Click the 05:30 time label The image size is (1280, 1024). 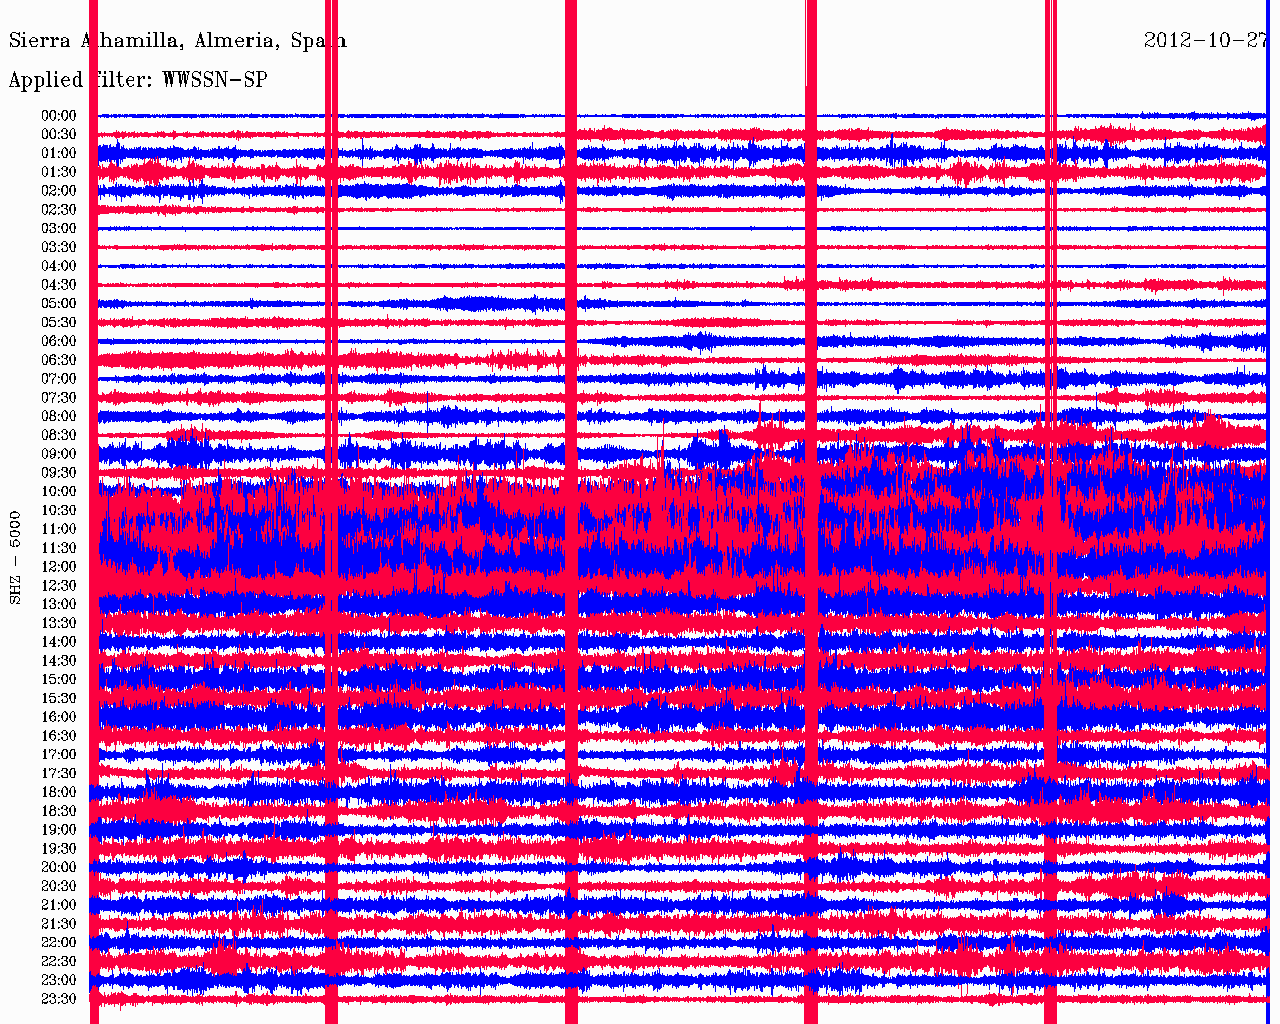click(x=59, y=323)
